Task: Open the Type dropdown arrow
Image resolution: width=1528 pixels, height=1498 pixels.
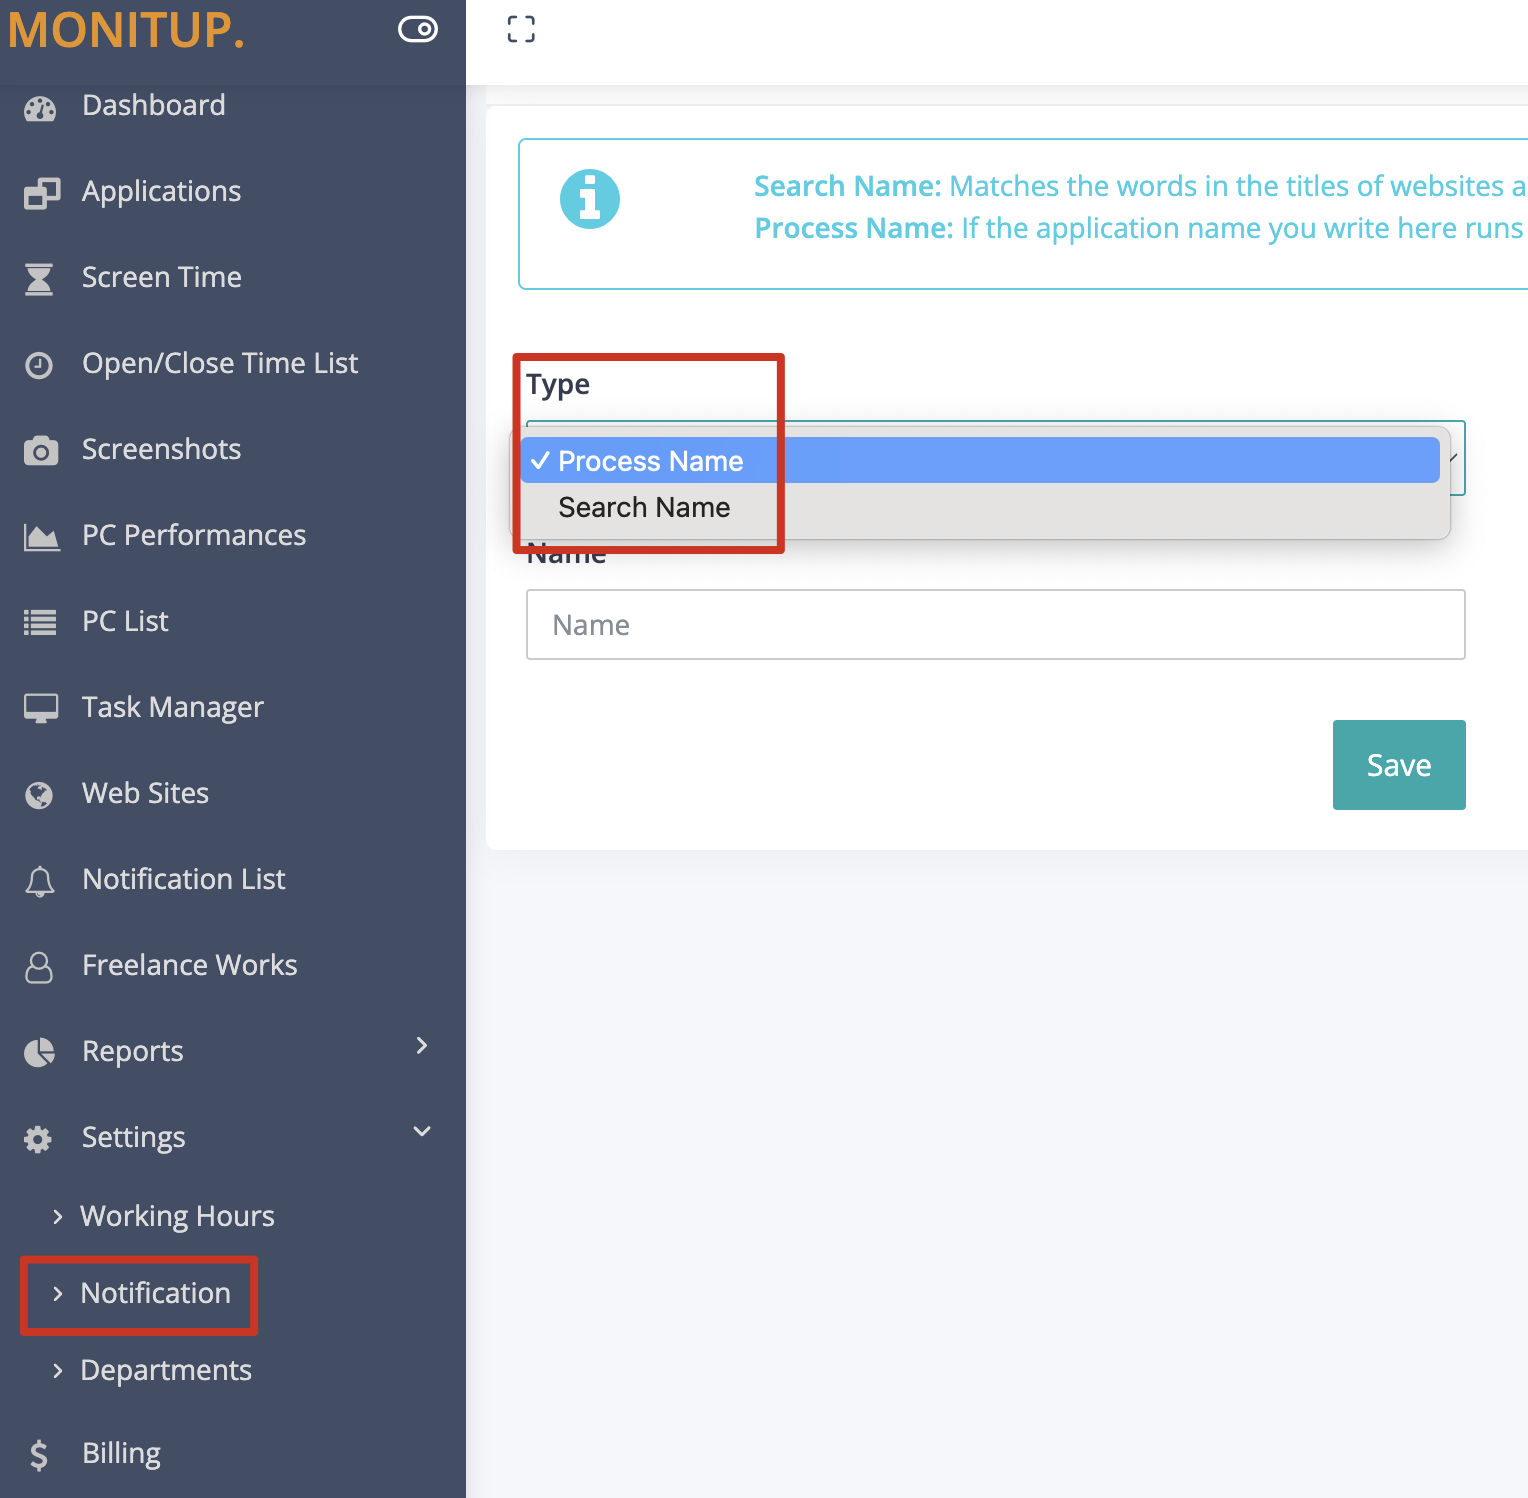Action: click(1452, 458)
